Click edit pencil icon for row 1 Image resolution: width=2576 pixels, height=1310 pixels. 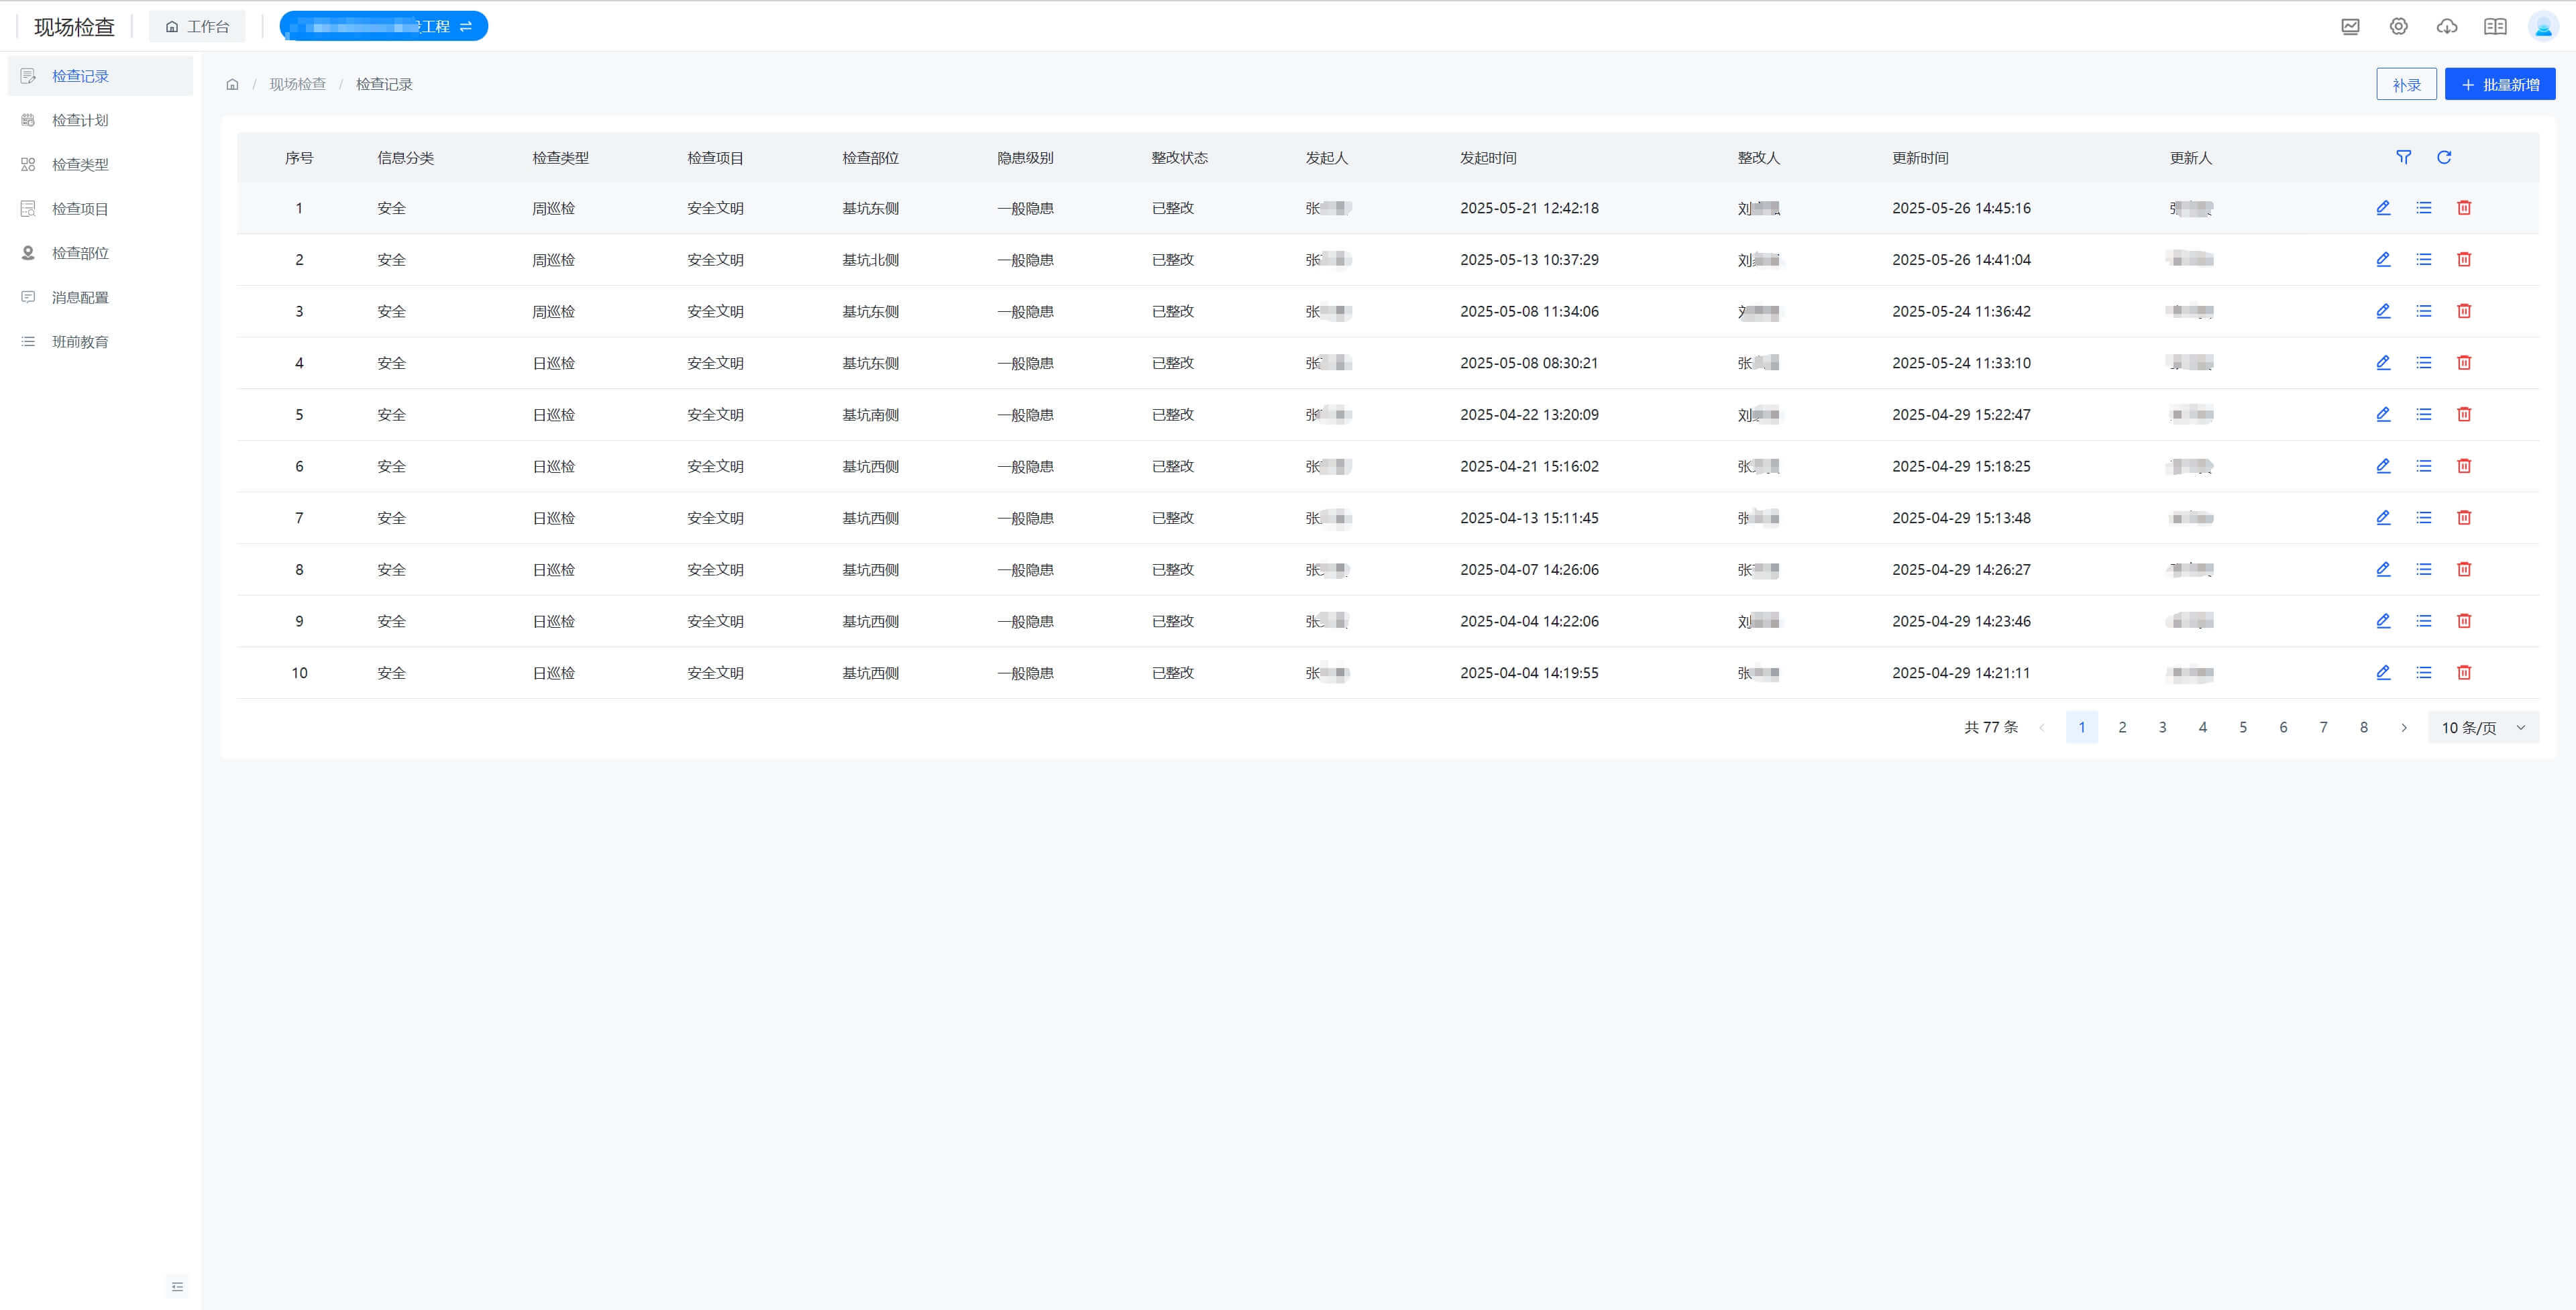[x=2383, y=208]
